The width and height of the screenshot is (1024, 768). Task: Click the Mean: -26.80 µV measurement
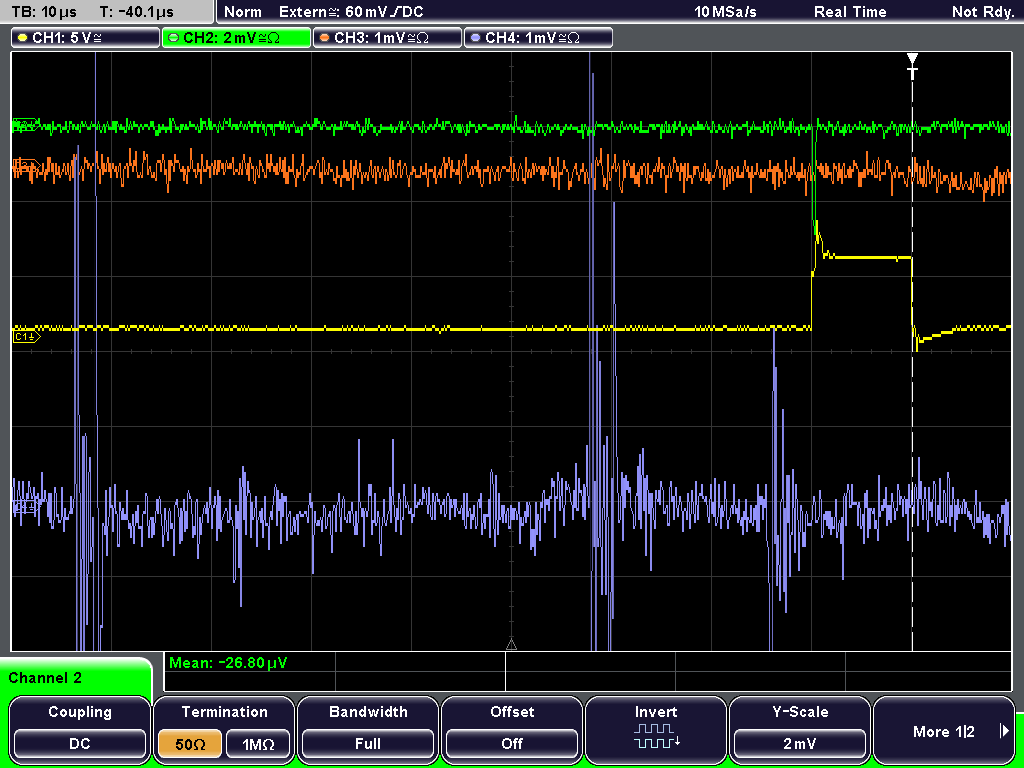[x=228, y=663]
